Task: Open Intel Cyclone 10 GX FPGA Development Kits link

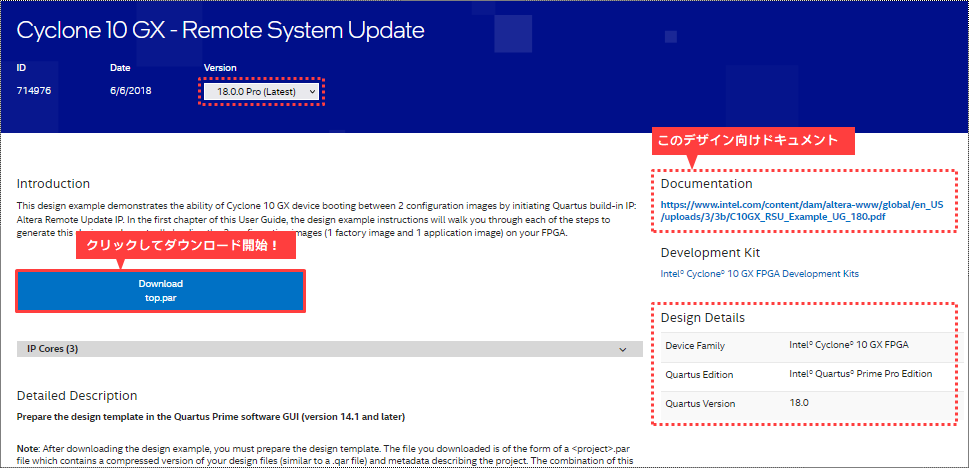Action: [x=759, y=273]
